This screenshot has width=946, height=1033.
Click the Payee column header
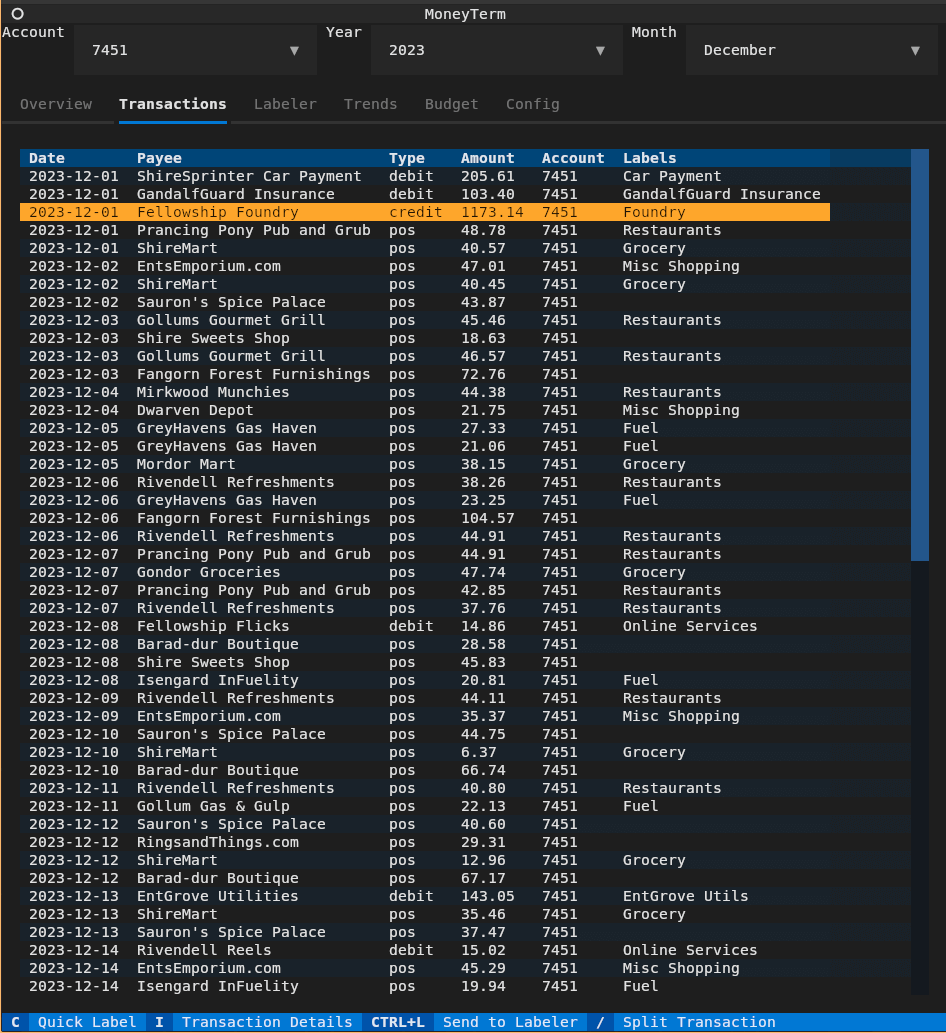tap(159, 158)
